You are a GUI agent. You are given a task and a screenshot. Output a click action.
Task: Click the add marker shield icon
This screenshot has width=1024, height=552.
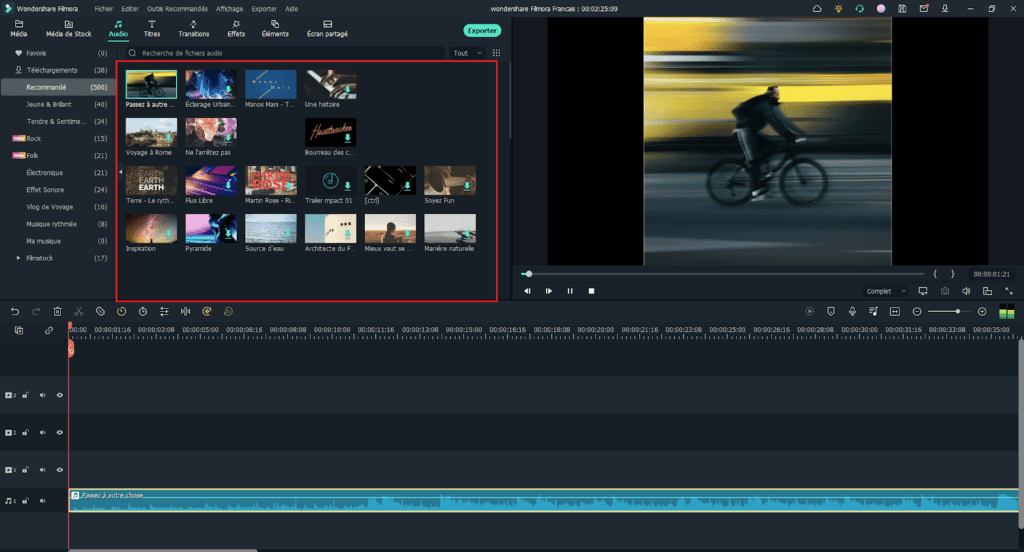coord(831,312)
